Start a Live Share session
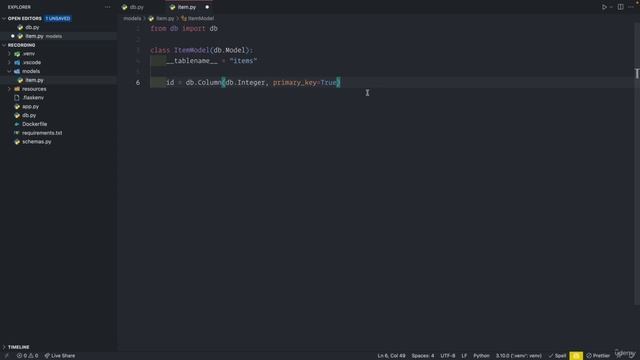 (x=60, y=356)
